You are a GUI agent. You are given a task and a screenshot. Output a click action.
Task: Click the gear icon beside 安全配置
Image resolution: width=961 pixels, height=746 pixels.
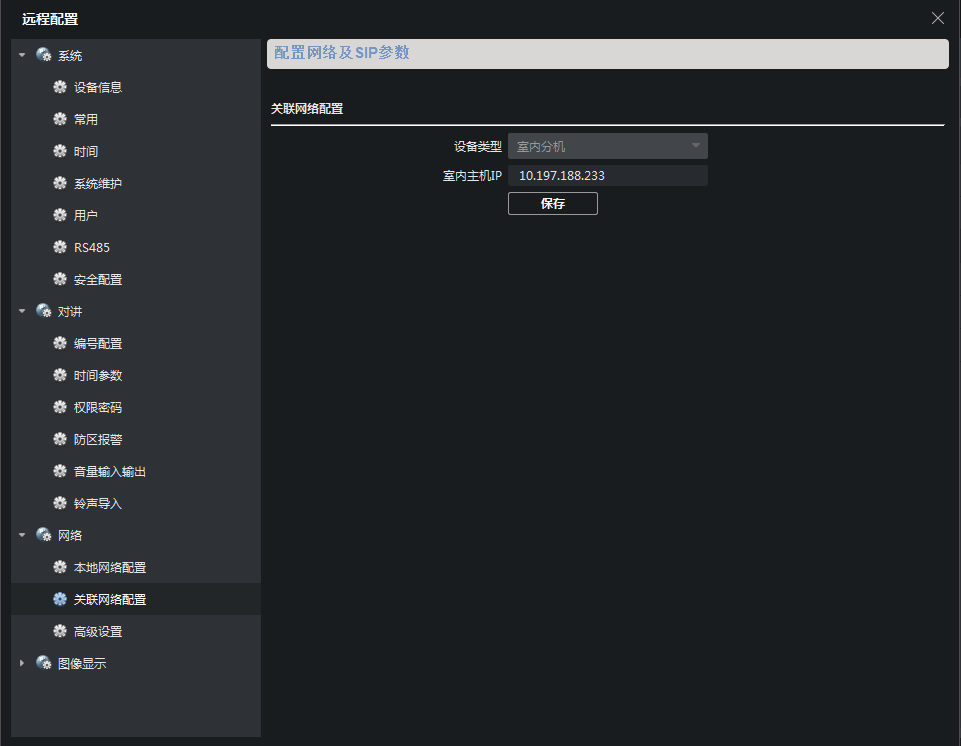pos(60,279)
